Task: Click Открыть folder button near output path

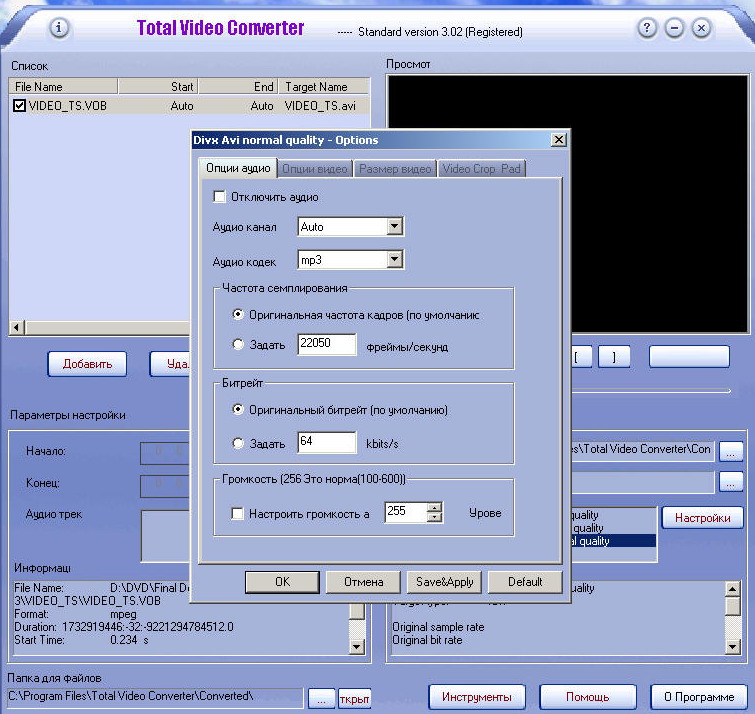Action: point(355,698)
